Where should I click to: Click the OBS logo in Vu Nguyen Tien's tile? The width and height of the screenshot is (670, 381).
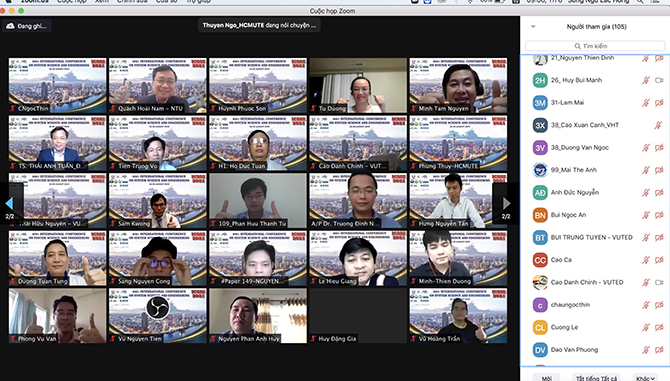158,308
